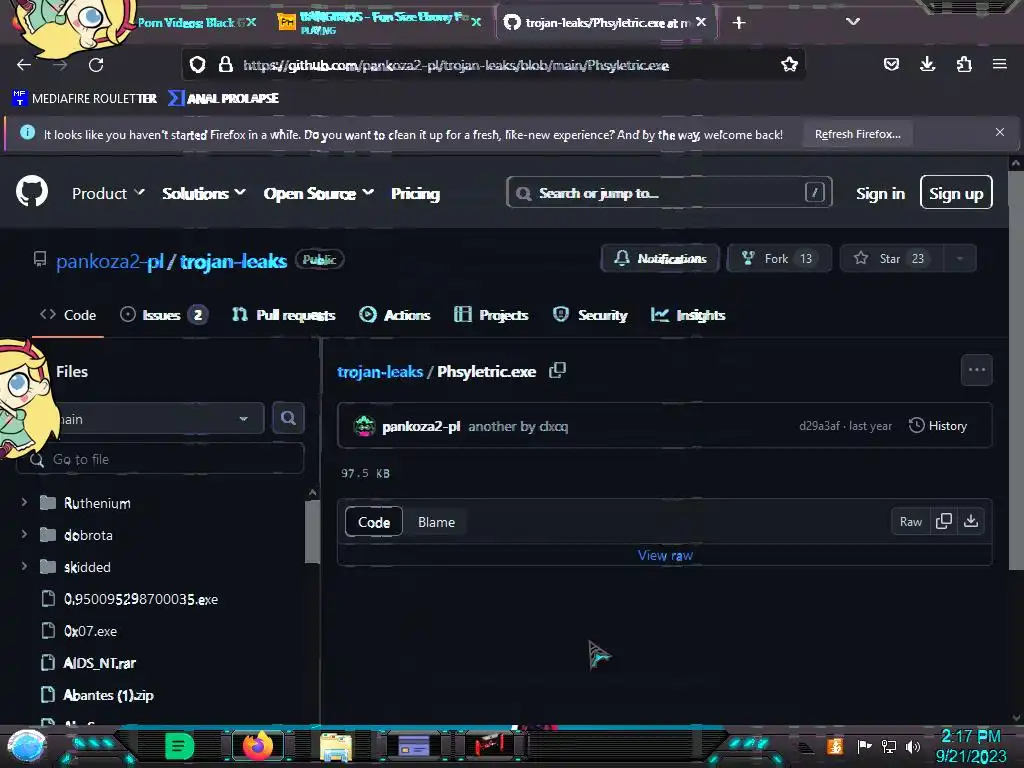Copy the file path next to Phsyletric.exe
This screenshot has width=1024, height=768.
557,371
